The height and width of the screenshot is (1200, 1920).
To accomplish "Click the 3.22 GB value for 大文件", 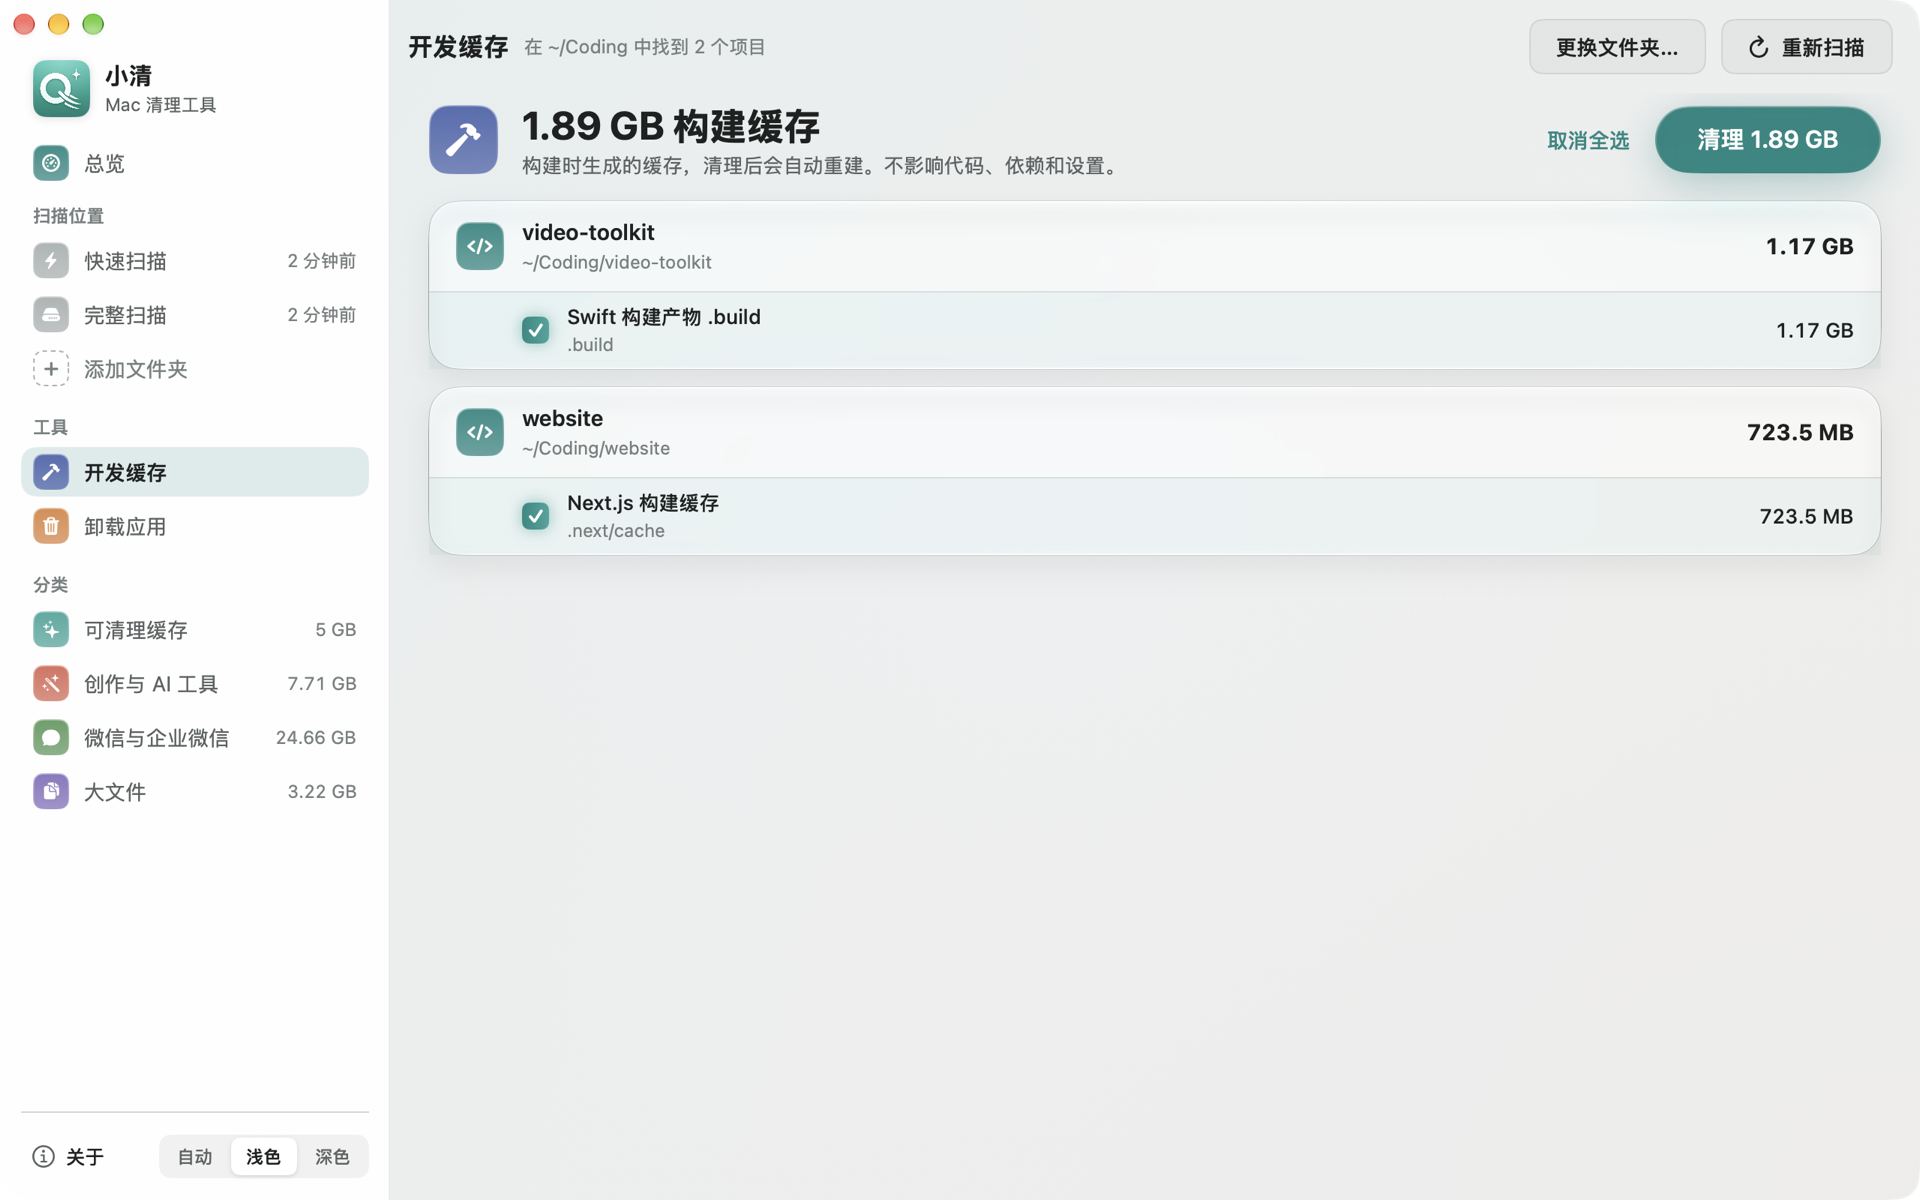I will click(322, 792).
